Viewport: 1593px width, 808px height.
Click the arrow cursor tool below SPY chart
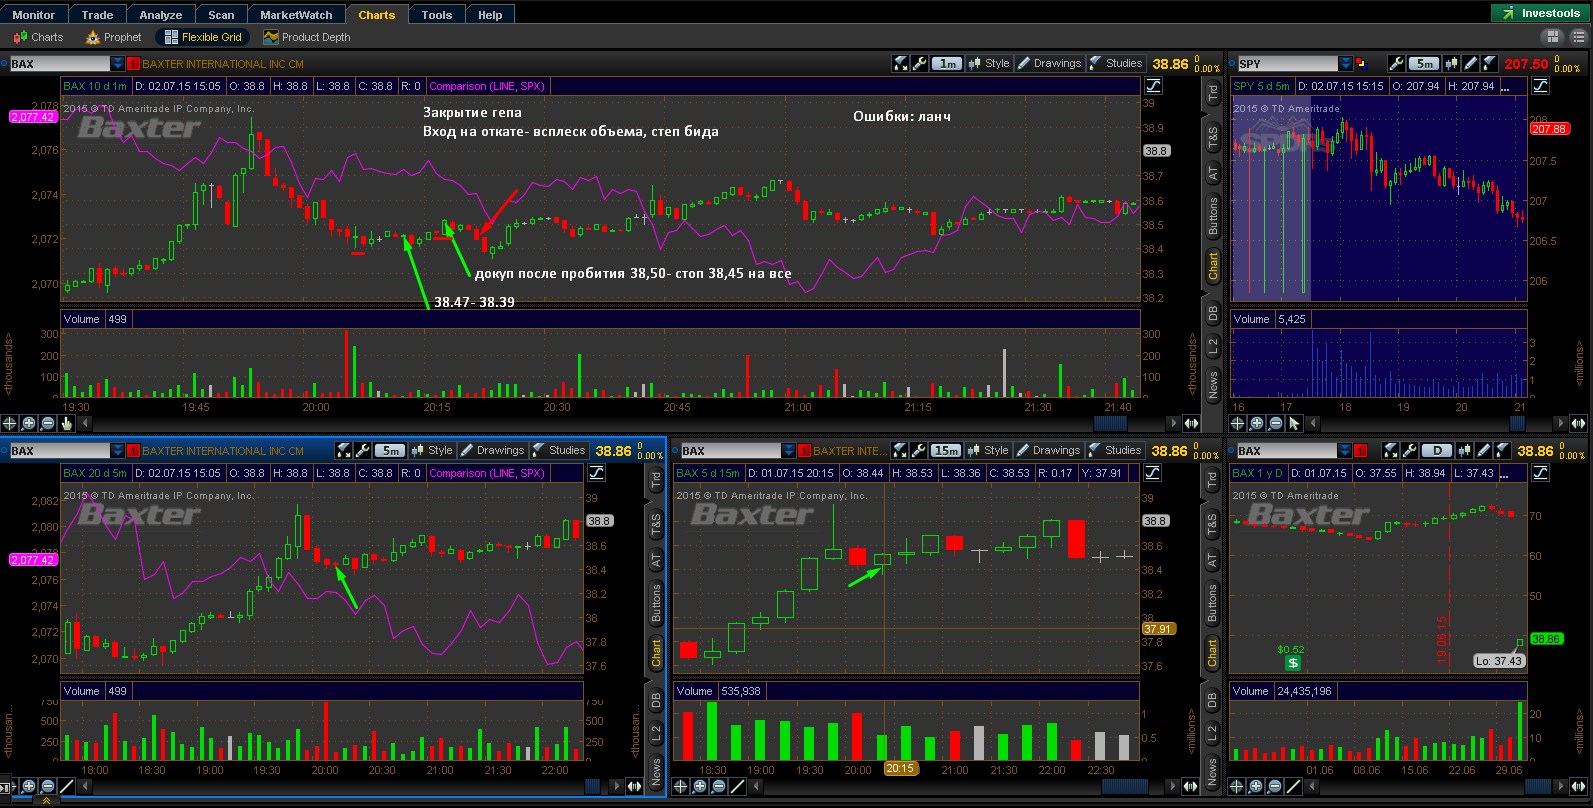point(1295,423)
